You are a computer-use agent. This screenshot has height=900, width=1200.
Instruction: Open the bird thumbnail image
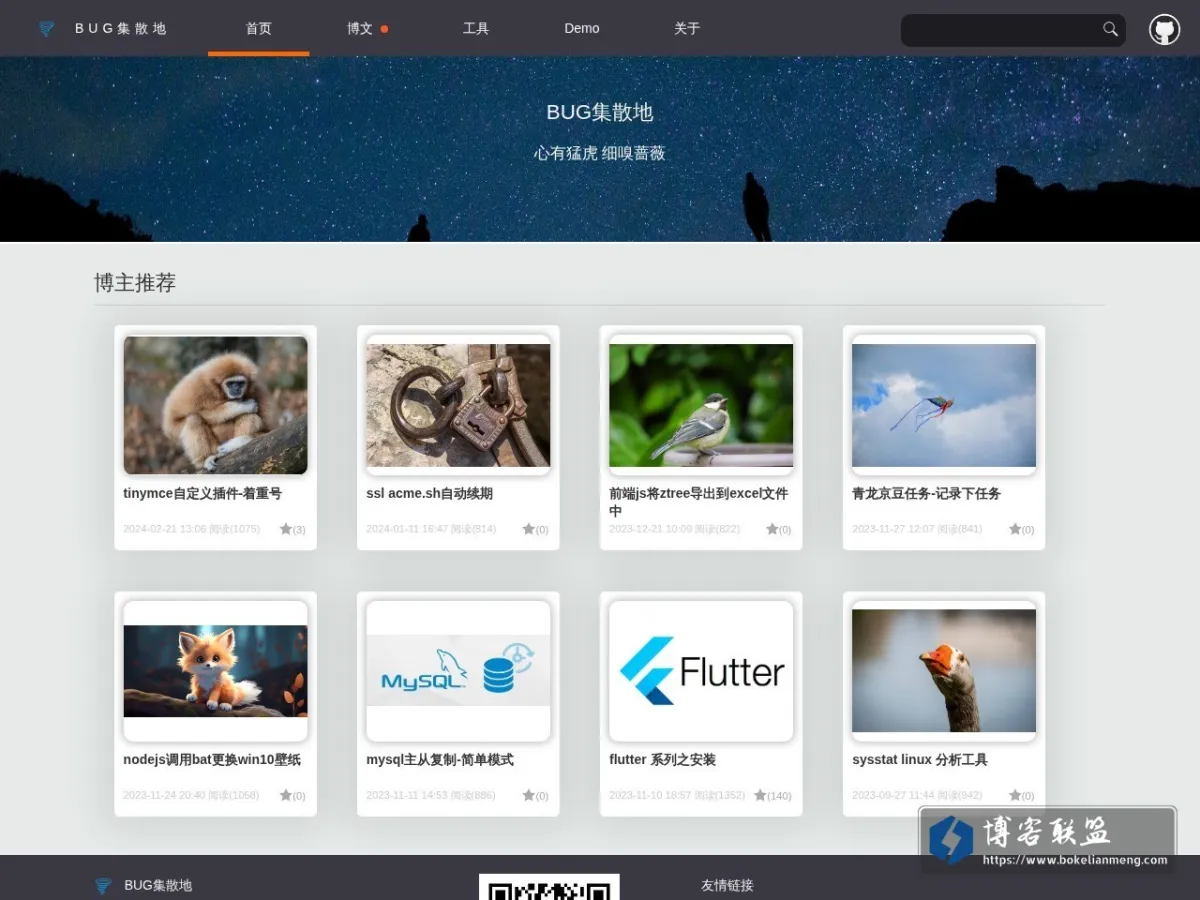(x=701, y=405)
